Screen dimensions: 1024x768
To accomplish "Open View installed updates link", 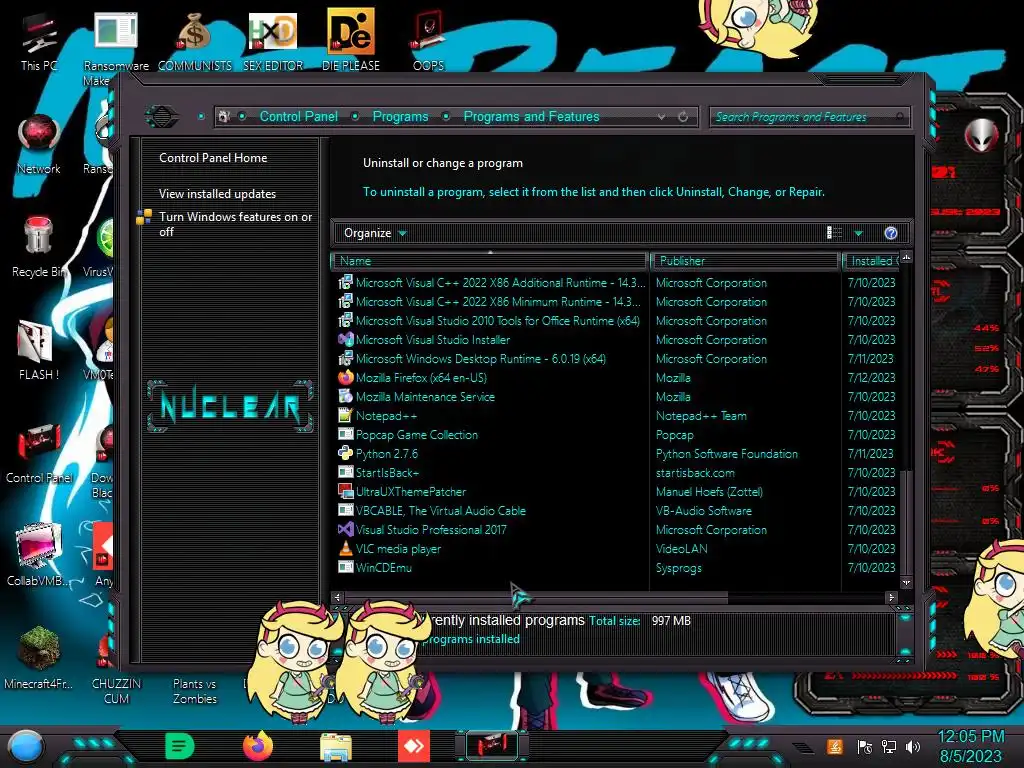I will coord(217,194).
